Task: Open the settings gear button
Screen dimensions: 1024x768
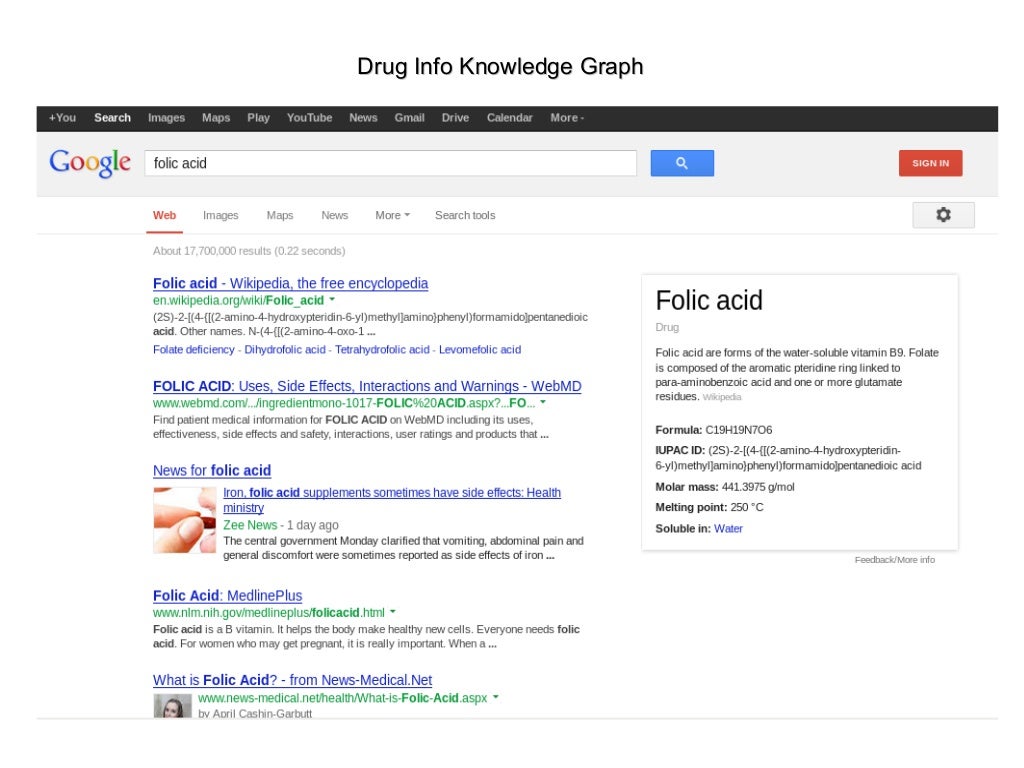Action: [943, 215]
